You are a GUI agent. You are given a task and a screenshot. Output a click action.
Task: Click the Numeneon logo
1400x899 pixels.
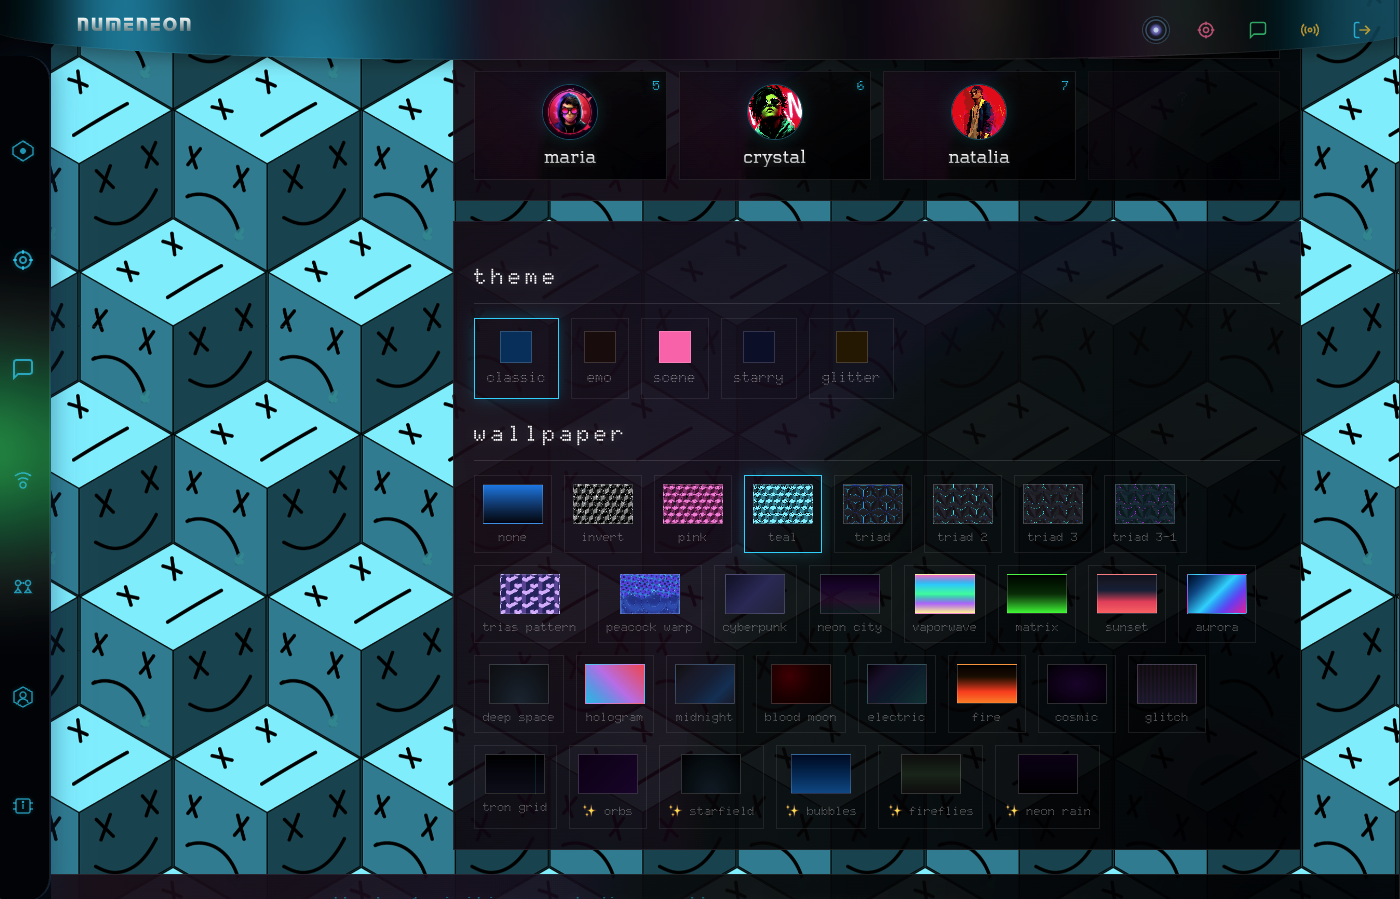[134, 24]
